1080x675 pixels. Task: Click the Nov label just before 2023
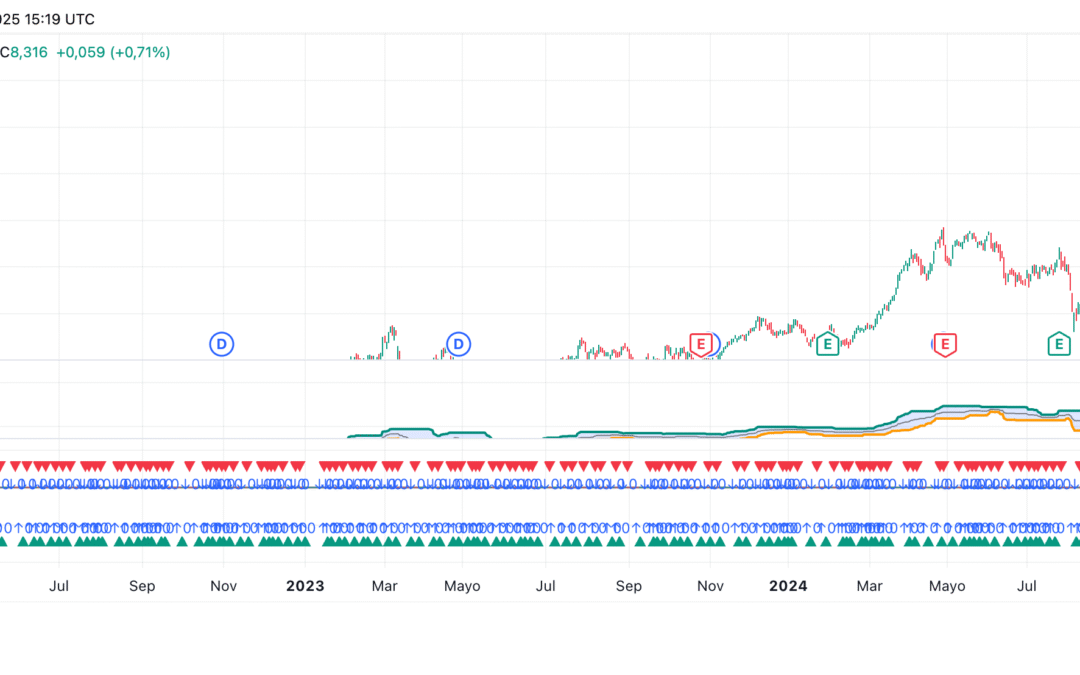pos(224,586)
